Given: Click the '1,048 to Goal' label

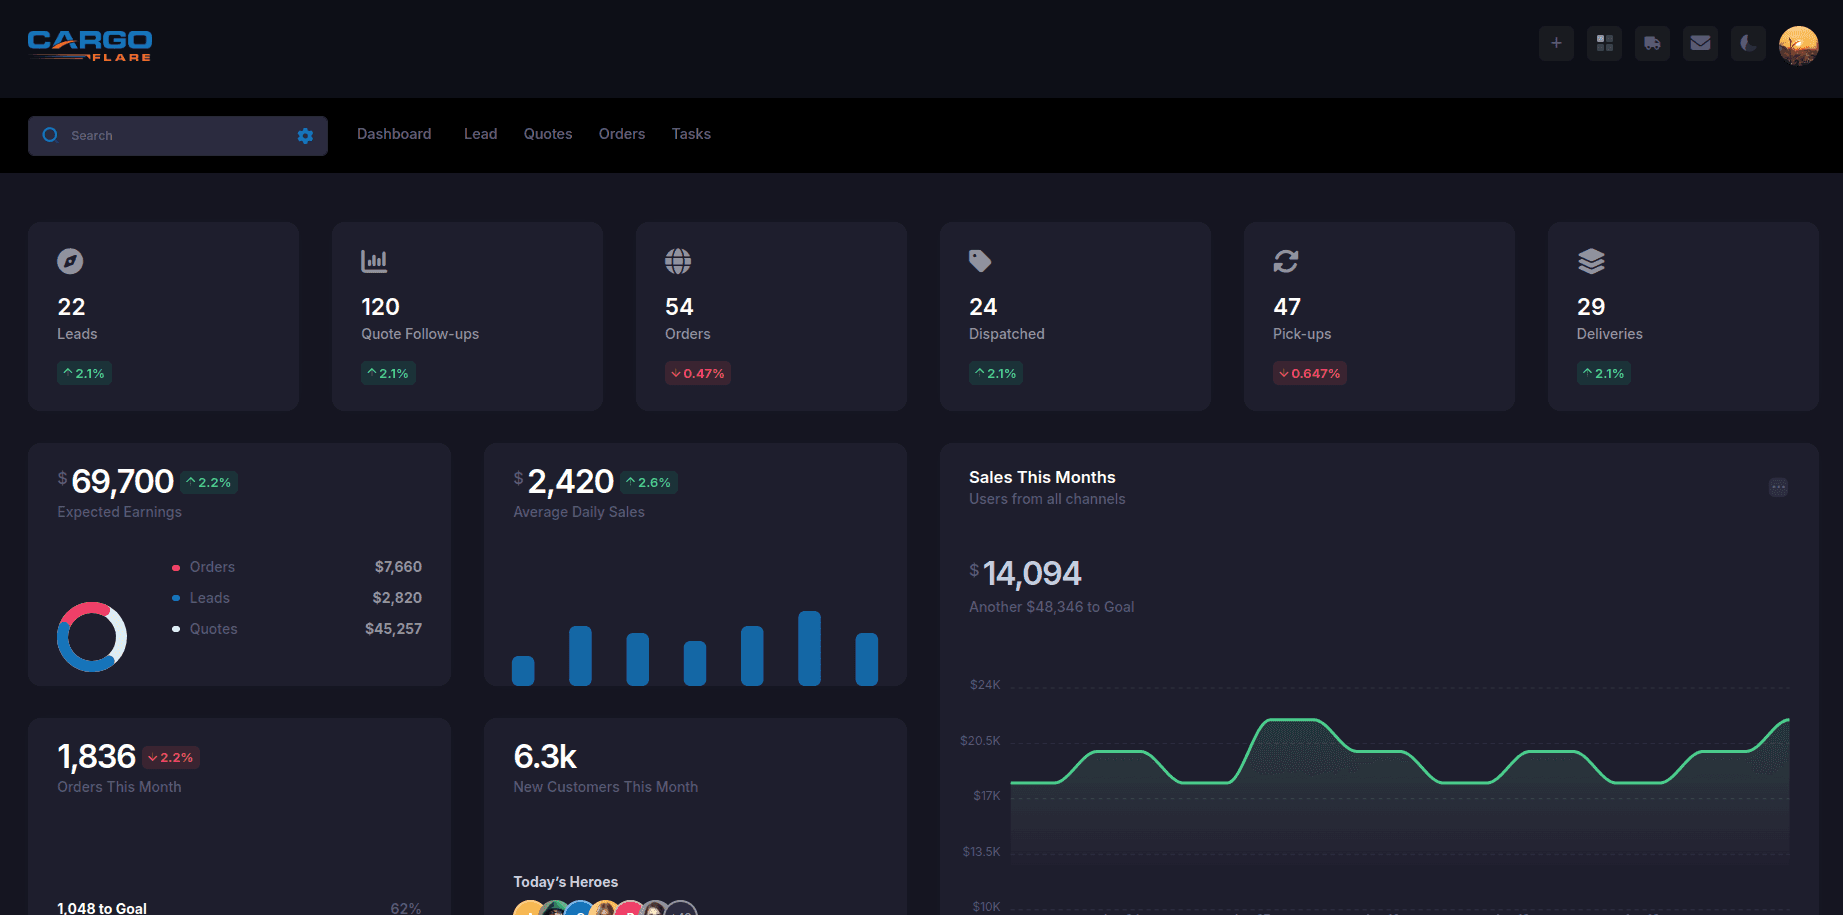Looking at the screenshot, I should pos(102,908).
